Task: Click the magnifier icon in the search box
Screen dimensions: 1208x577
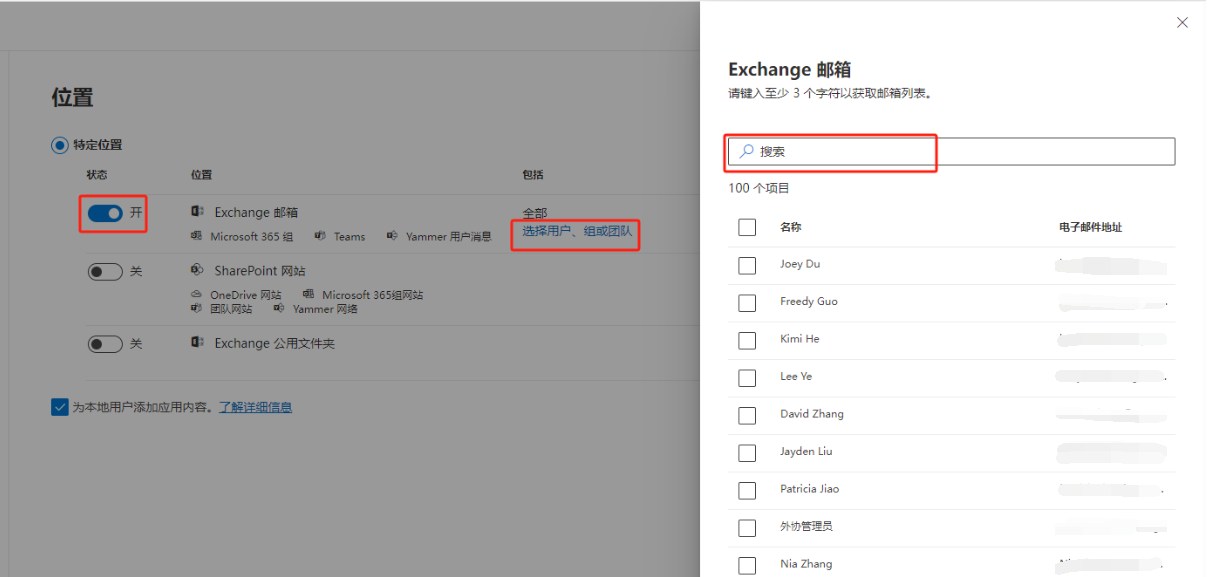Action: click(746, 151)
